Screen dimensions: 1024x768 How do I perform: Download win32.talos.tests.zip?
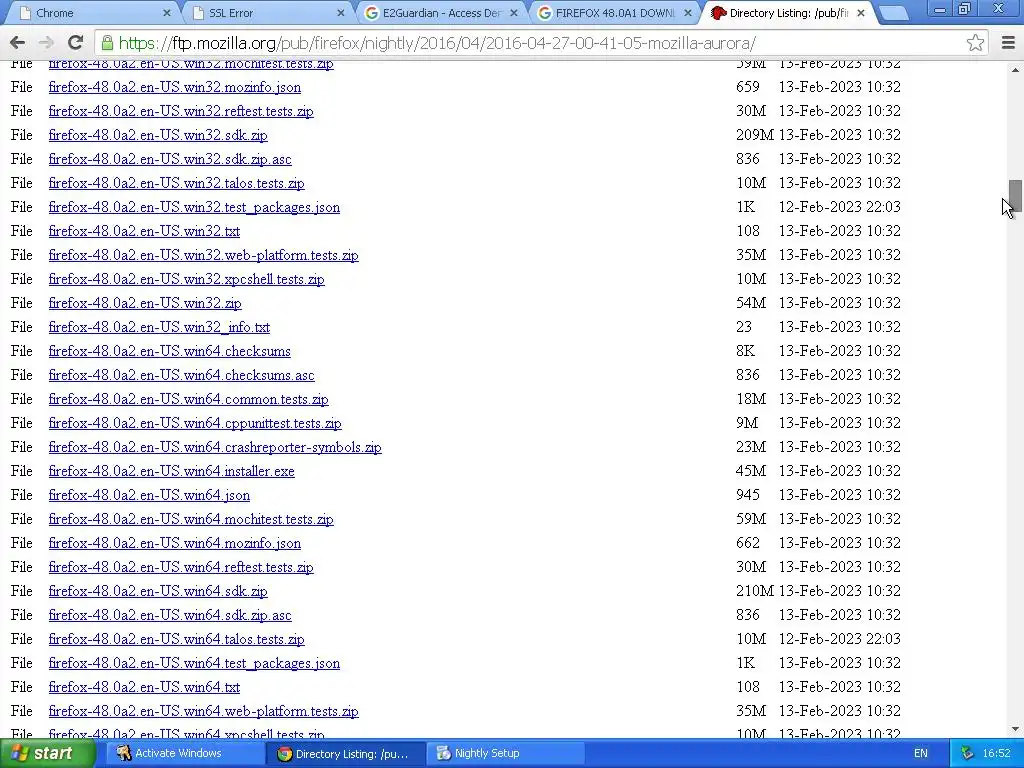[x=176, y=184]
